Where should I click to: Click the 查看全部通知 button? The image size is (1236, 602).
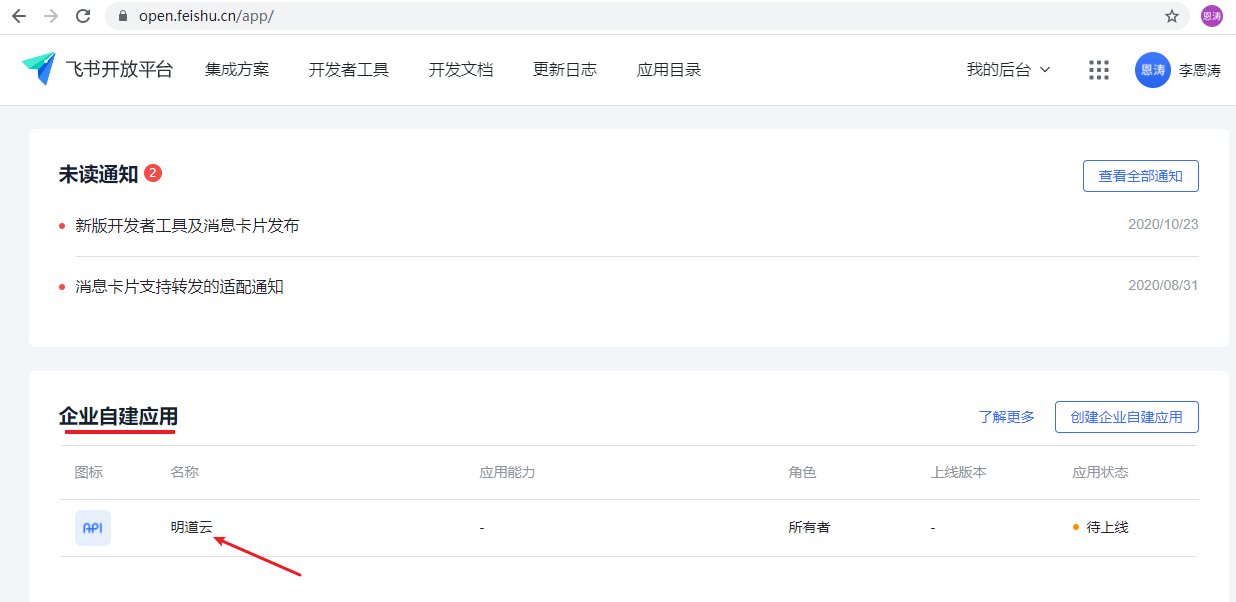point(1141,176)
